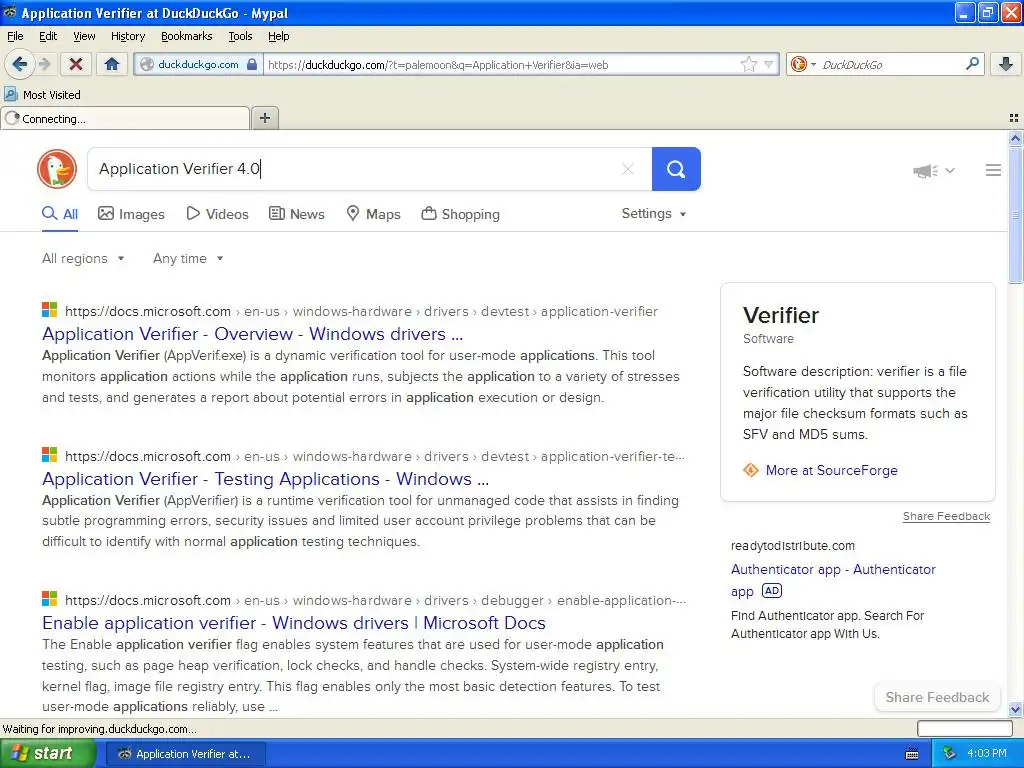Image resolution: width=1024 pixels, height=768 pixels.
Task: Bookmark this page with the star icon
Action: pos(748,64)
